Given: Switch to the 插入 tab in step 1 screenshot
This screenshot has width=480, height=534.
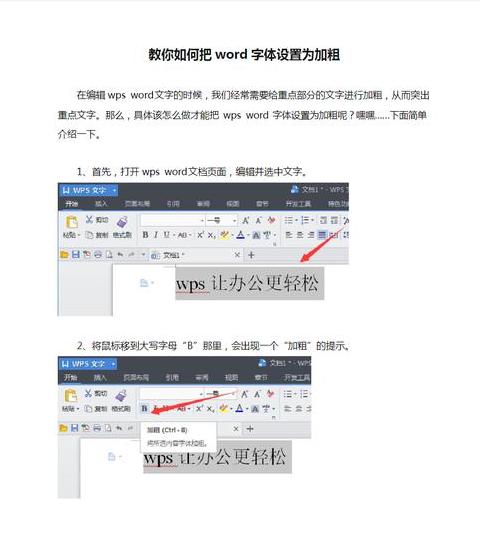Looking at the screenshot, I should (101, 204).
